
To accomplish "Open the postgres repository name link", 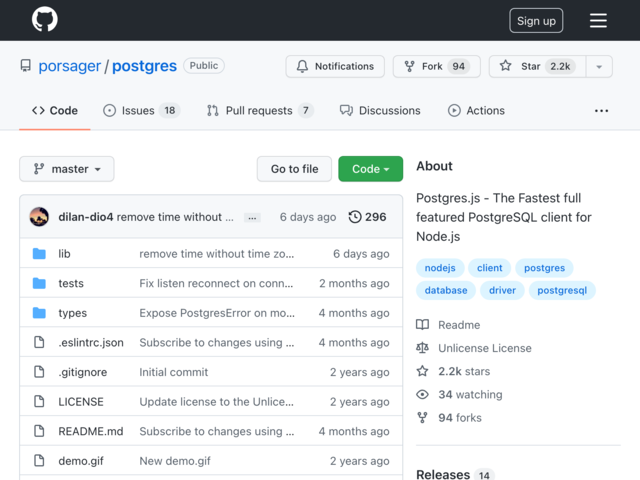I will tap(144, 66).
